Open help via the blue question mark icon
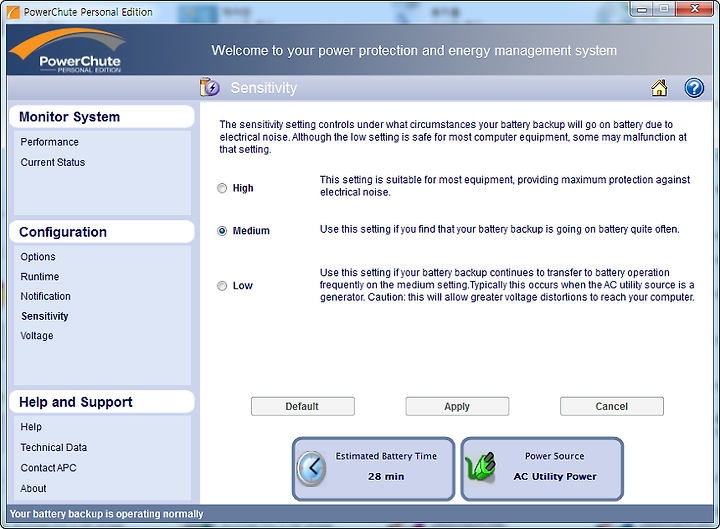720x529 pixels. (694, 88)
